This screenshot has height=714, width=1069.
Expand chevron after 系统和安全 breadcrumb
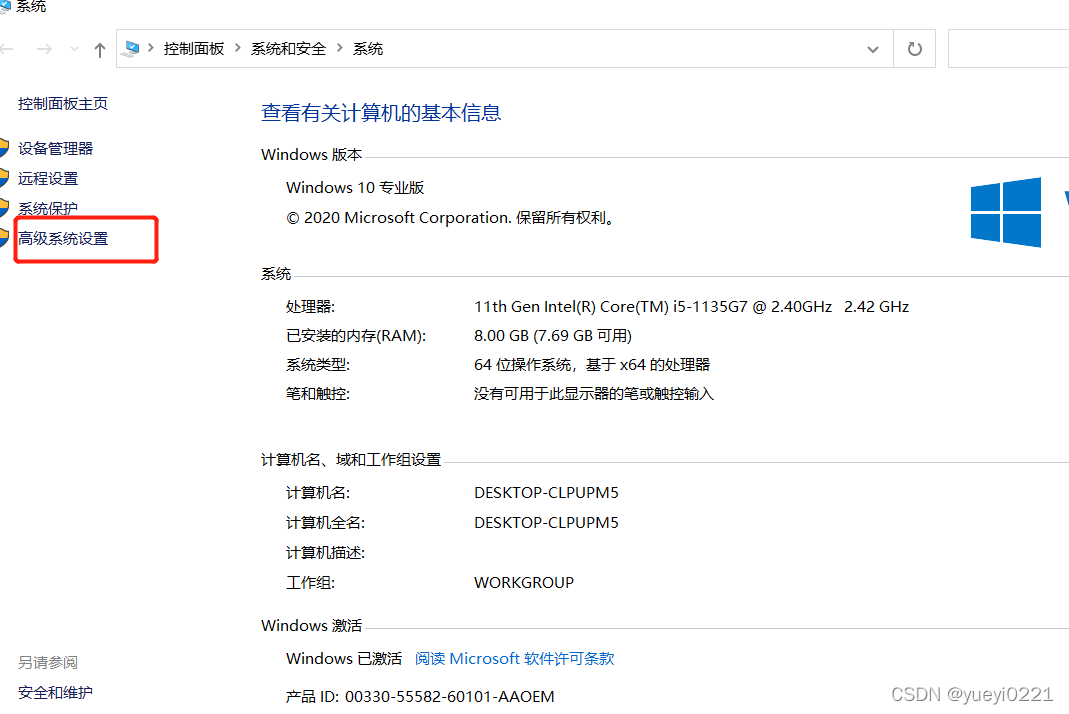click(339, 48)
